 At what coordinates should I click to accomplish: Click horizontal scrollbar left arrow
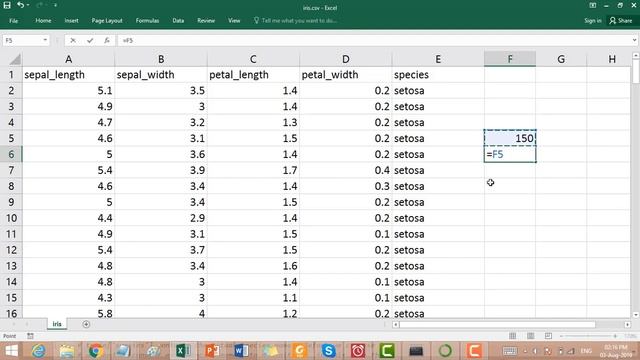(x=395, y=324)
